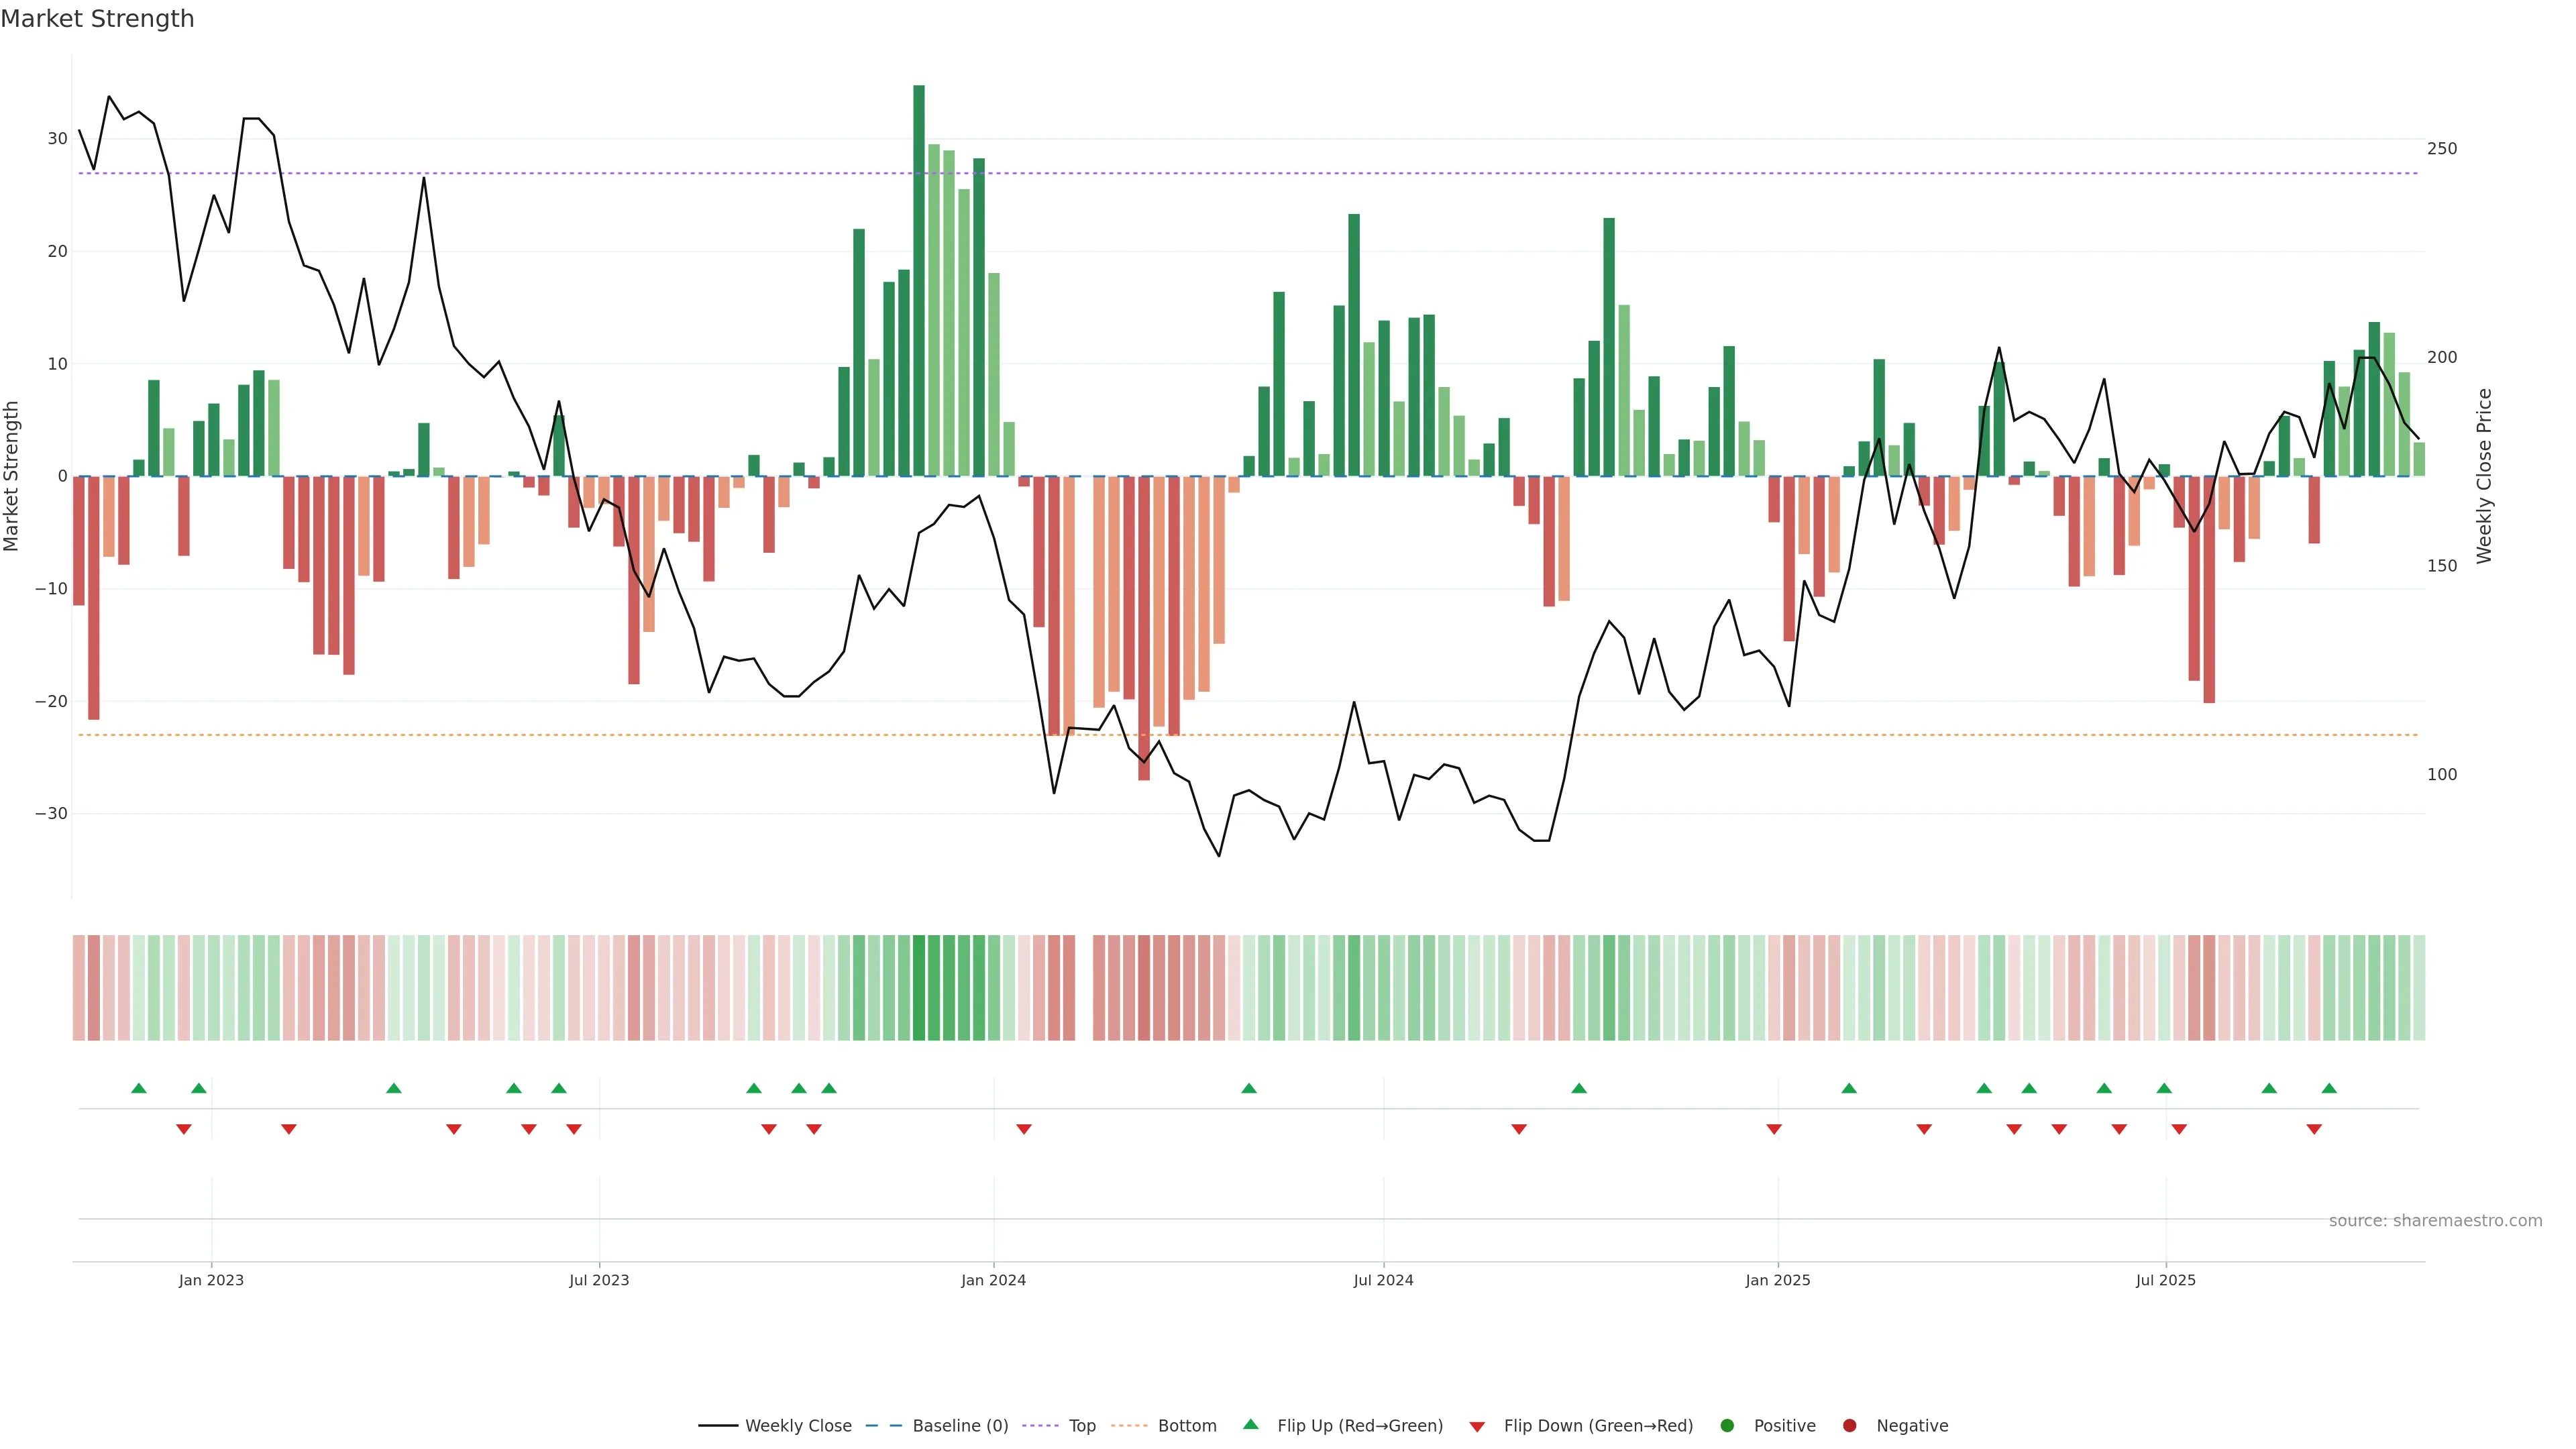Click the Jul 2024 x-axis label
This screenshot has height=1449, width=2576.
(1383, 1280)
